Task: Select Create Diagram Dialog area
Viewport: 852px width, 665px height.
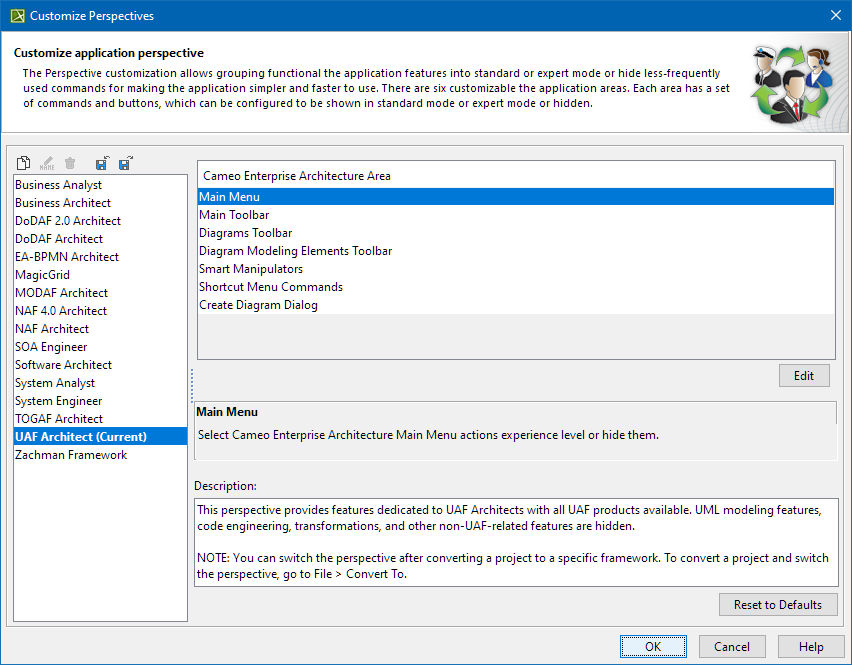Action: [x=258, y=305]
